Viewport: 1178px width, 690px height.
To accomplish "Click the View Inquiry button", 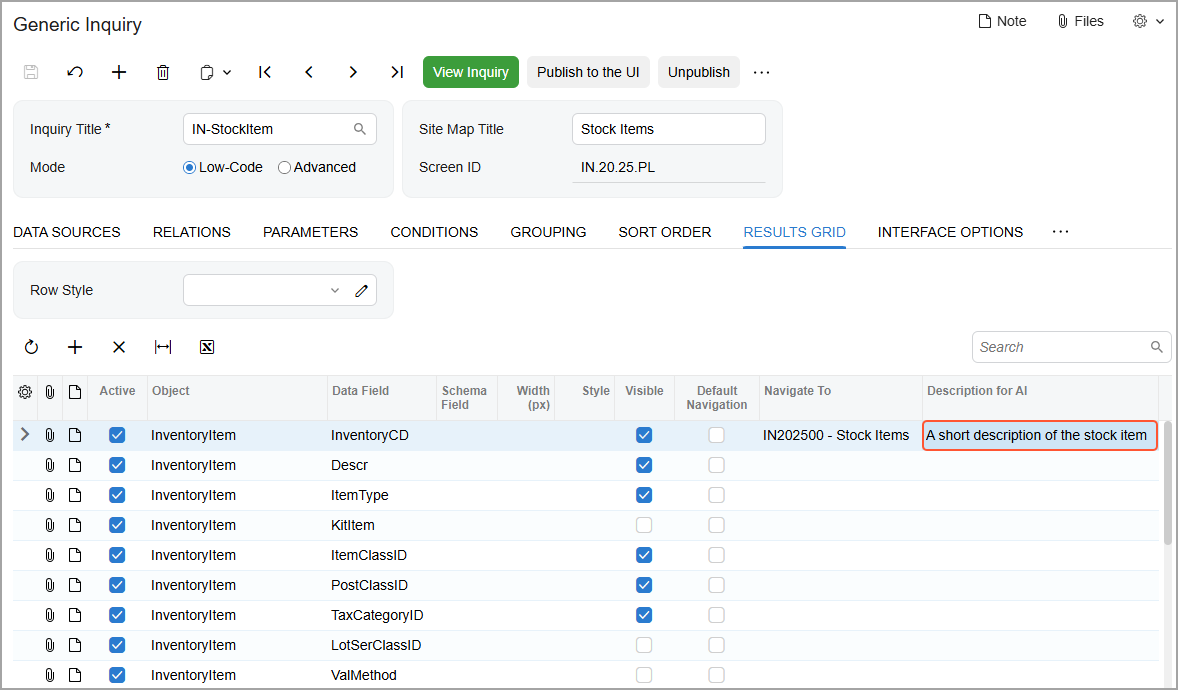I will coord(471,72).
